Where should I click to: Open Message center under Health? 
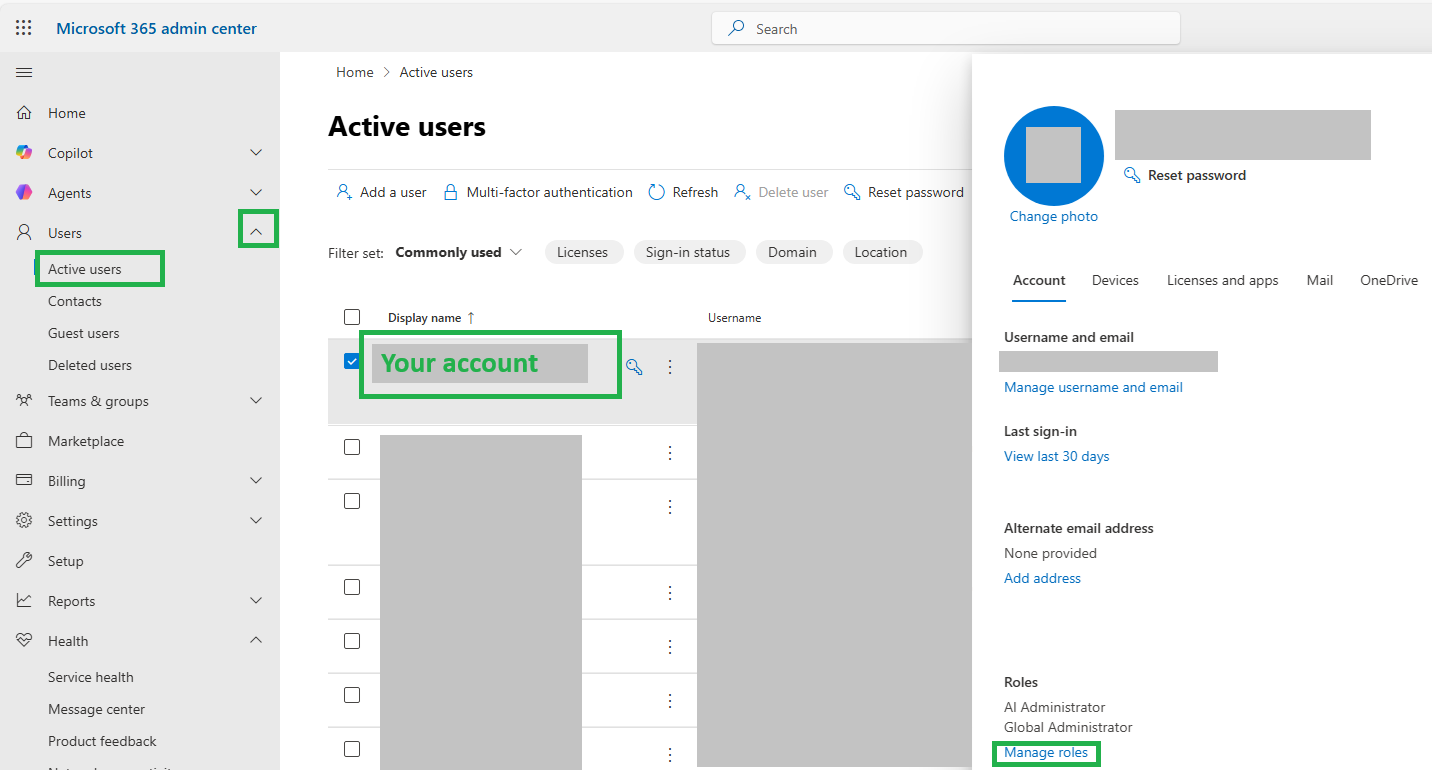(97, 709)
